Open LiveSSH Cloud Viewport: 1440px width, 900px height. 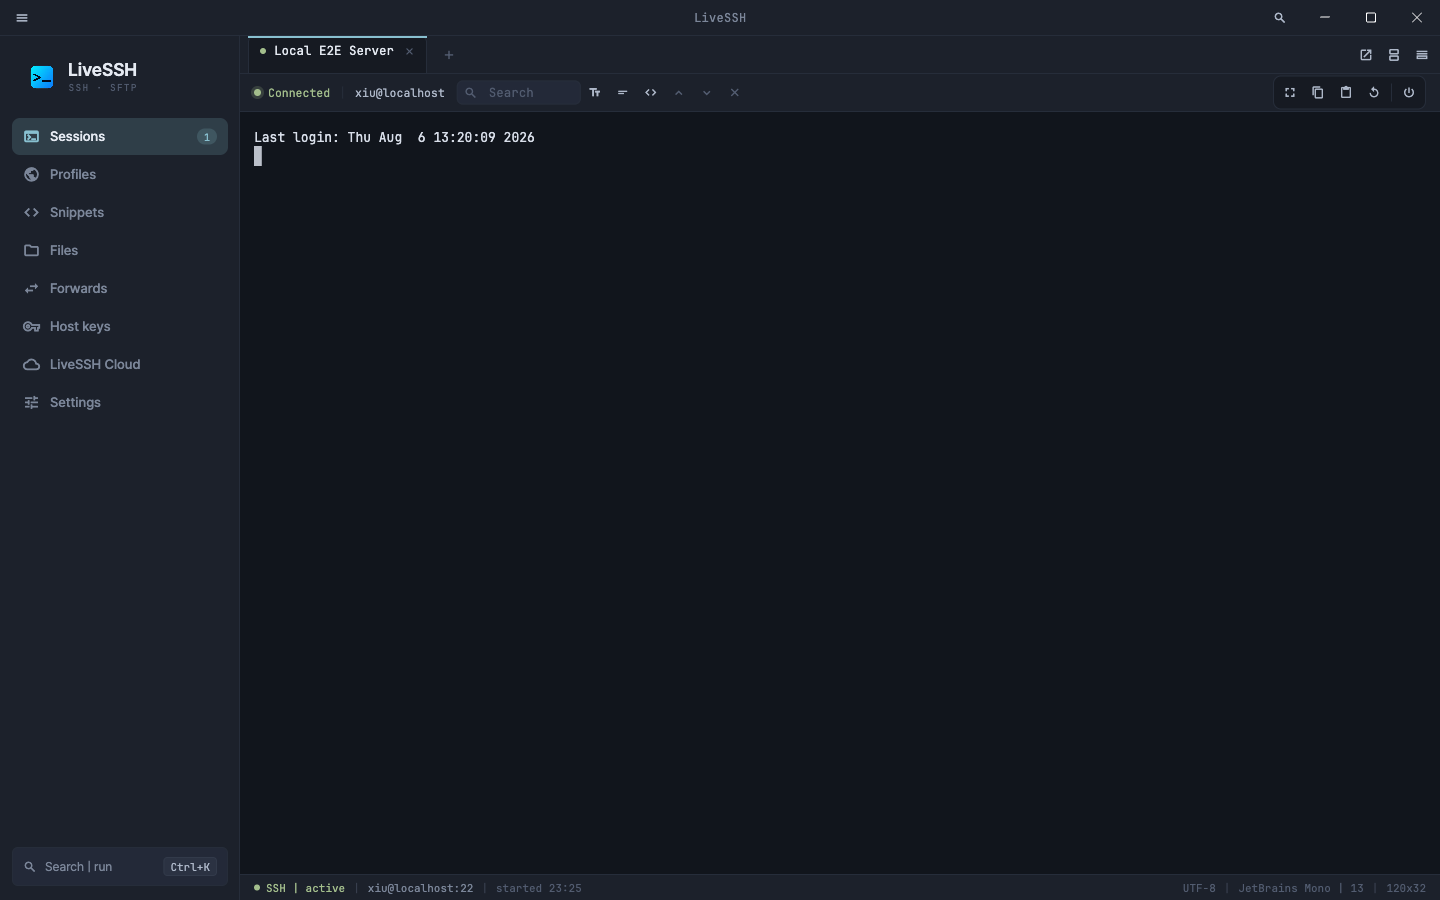pyautogui.click(x=120, y=365)
